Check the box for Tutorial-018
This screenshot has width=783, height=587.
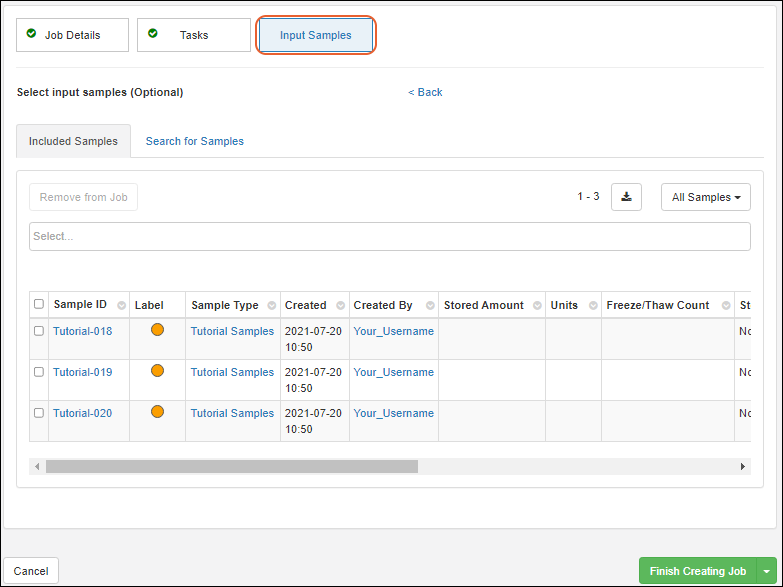coord(39,331)
